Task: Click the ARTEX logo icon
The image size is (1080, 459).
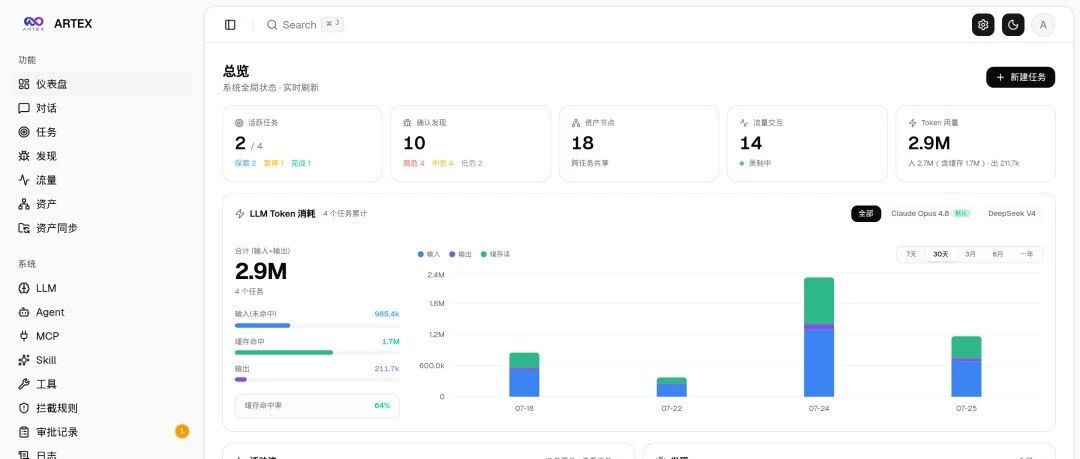Action: pyautogui.click(x=33, y=24)
